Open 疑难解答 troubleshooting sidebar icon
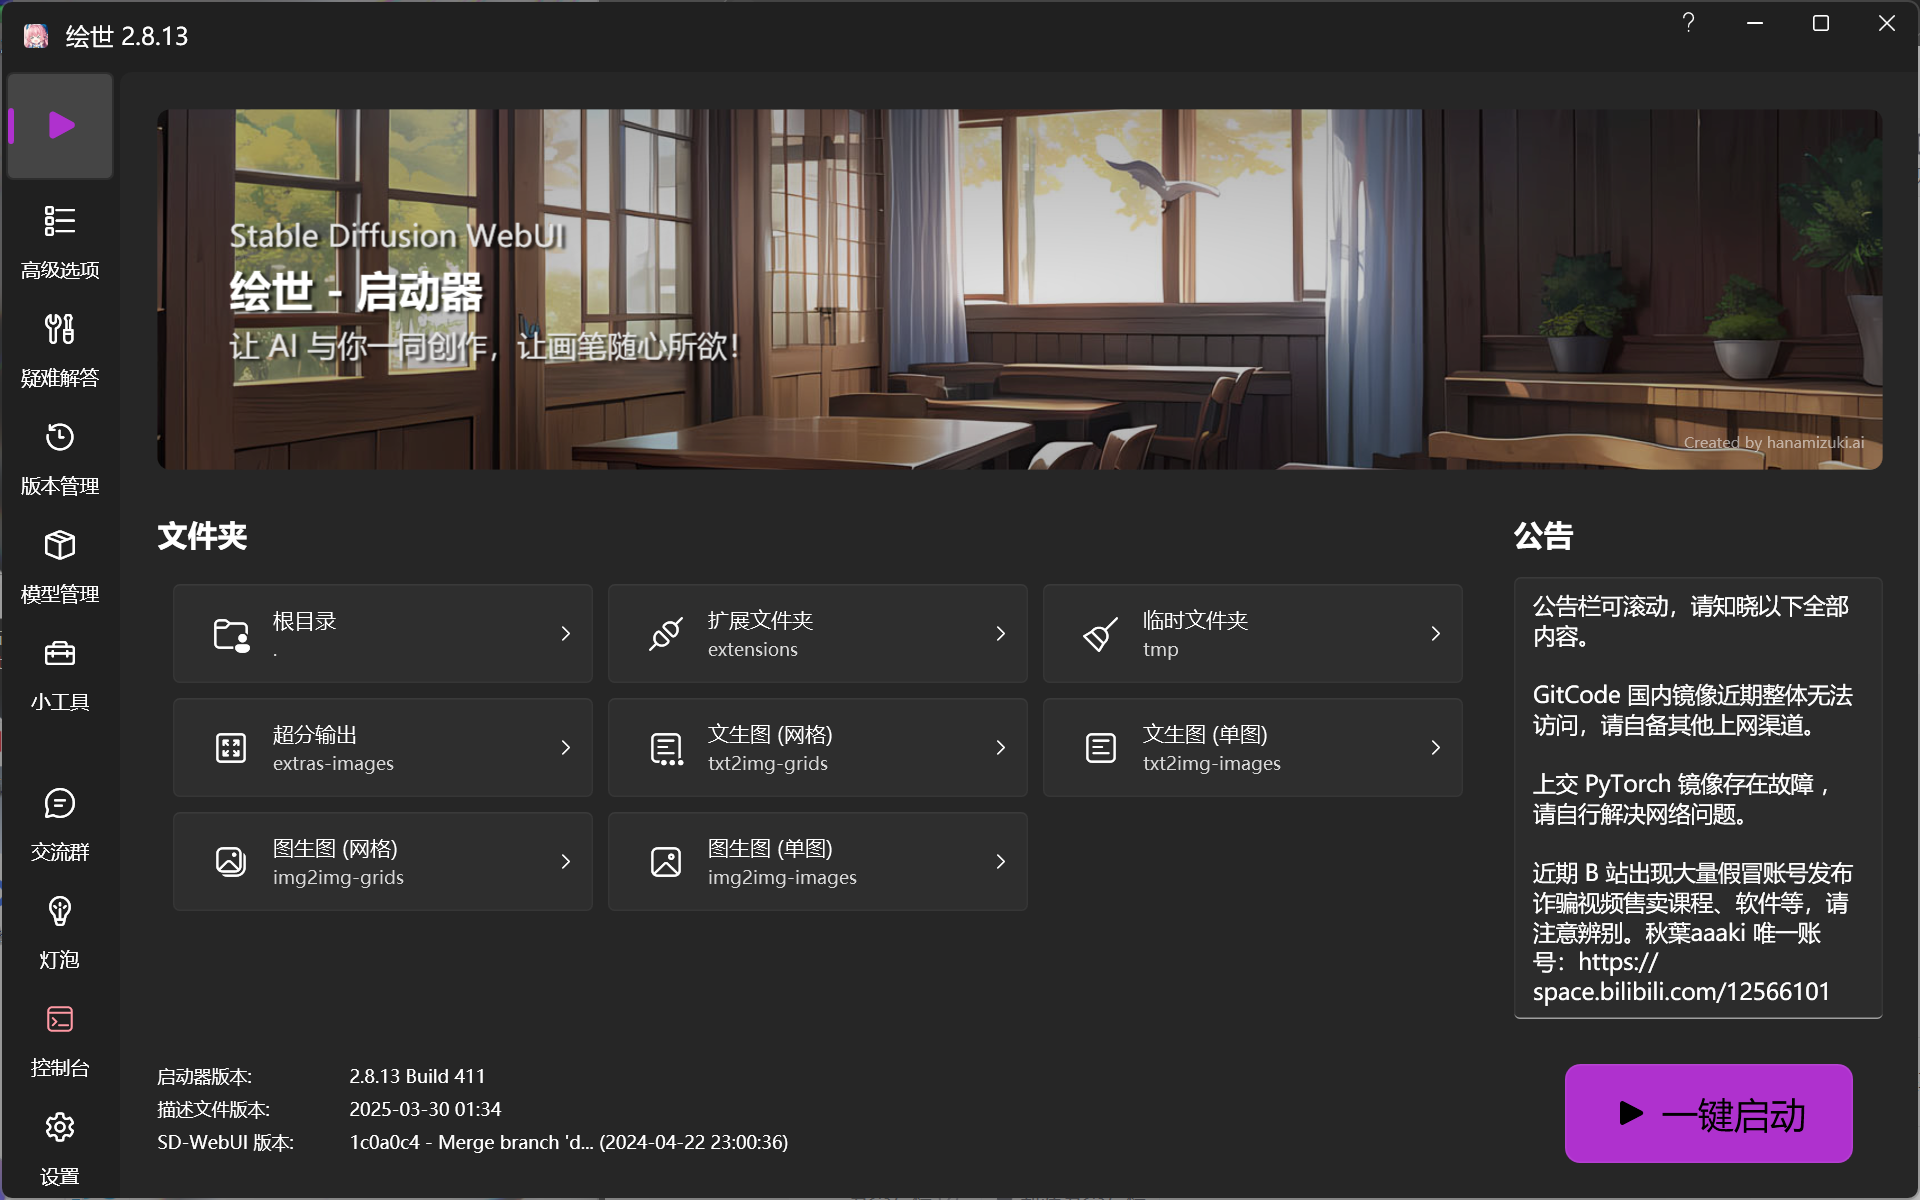 coord(60,329)
